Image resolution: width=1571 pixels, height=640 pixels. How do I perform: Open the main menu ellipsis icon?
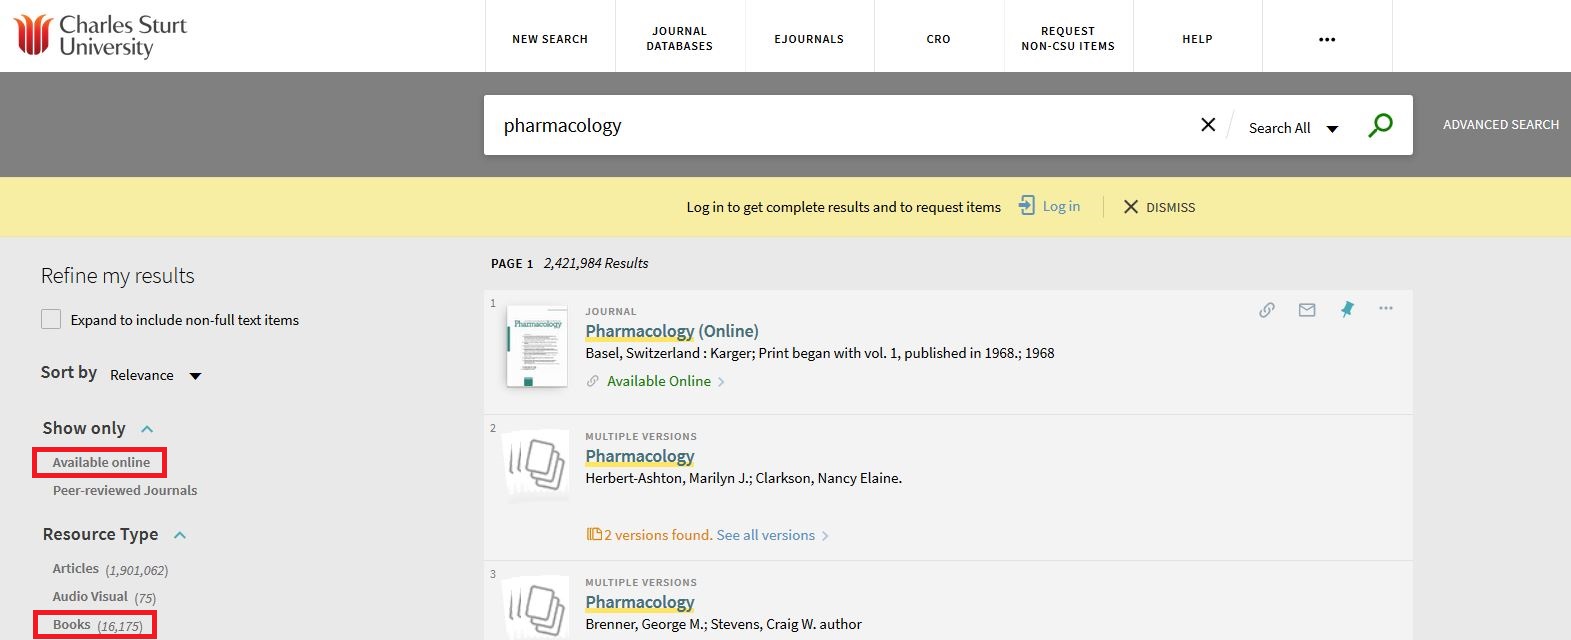[x=1327, y=40]
